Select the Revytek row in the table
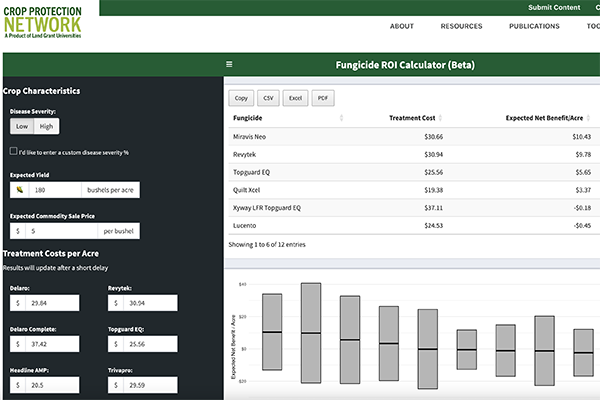Screen dimensions: 600x400 coord(414,154)
